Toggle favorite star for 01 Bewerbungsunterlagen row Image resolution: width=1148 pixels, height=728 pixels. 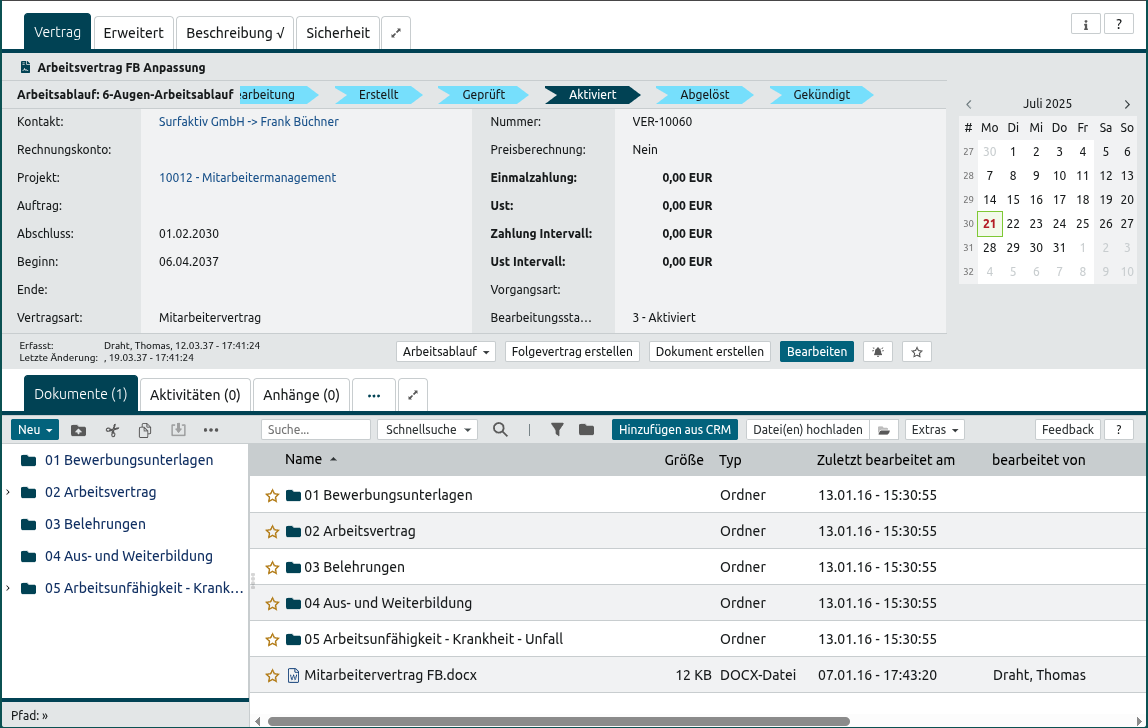pyautogui.click(x=271, y=496)
